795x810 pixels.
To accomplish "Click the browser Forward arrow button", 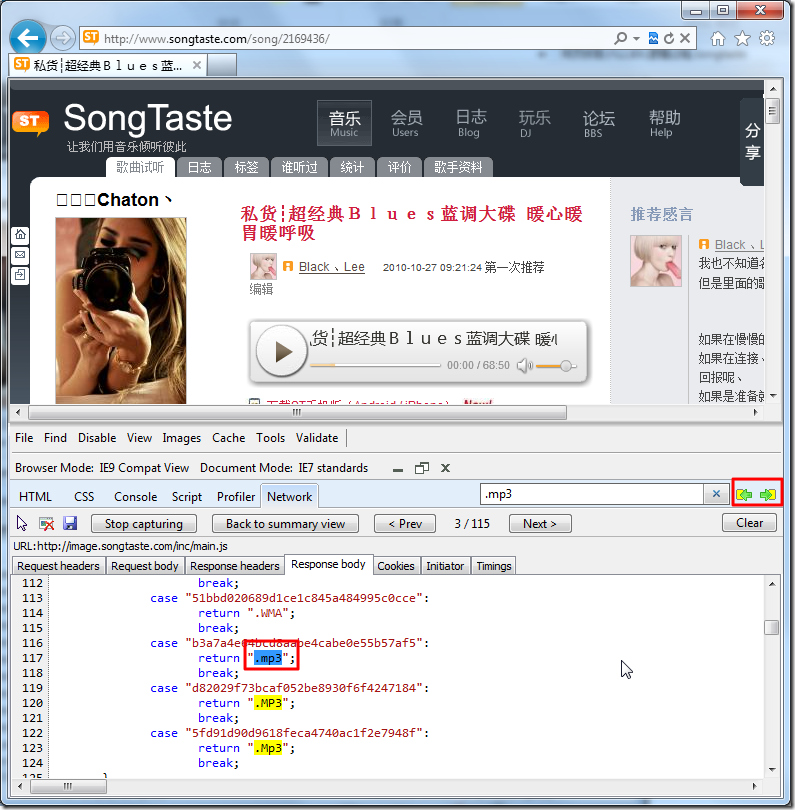I will click(x=63, y=38).
